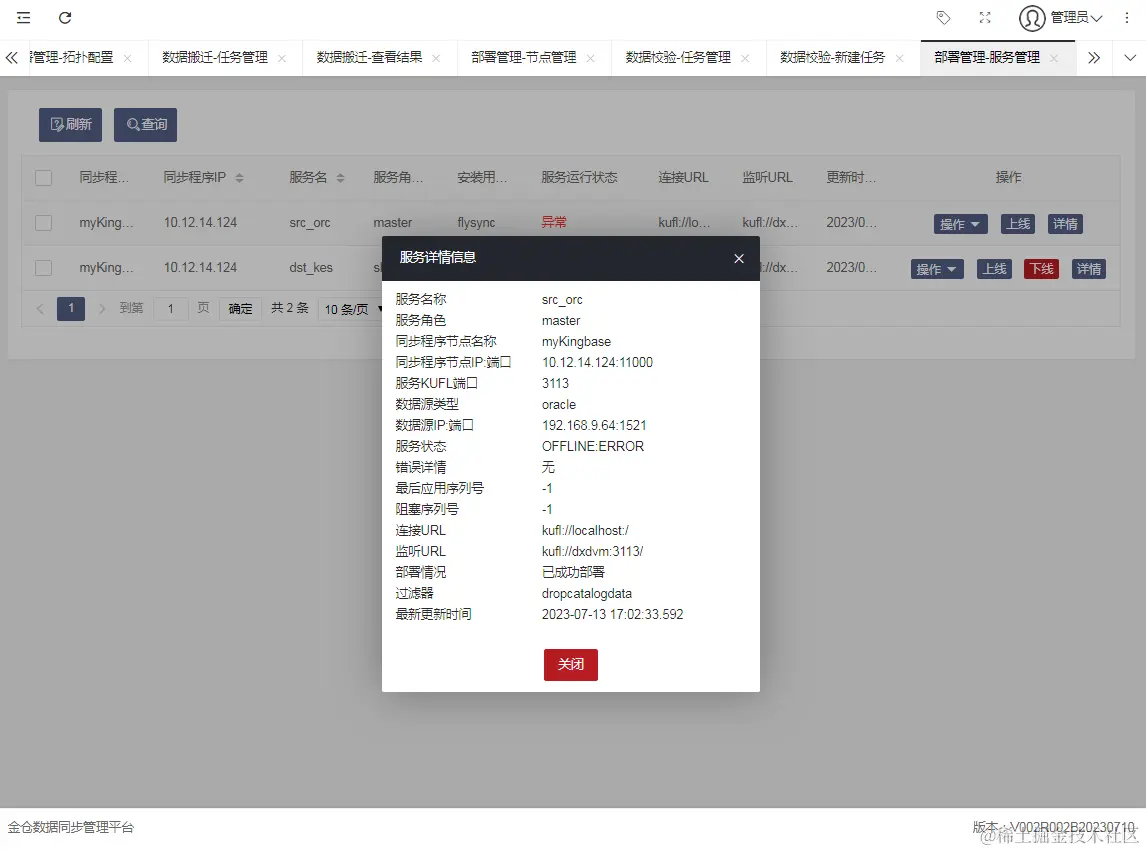Sort by 服务名 column arrows
Viewport: 1146px width, 852px height.
(x=340, y=178)
